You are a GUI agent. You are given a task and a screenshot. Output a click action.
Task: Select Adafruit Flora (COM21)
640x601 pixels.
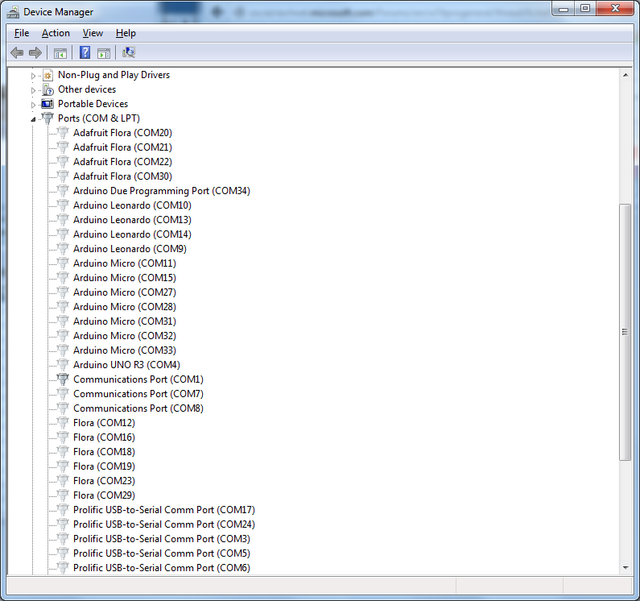pos(122,147)
